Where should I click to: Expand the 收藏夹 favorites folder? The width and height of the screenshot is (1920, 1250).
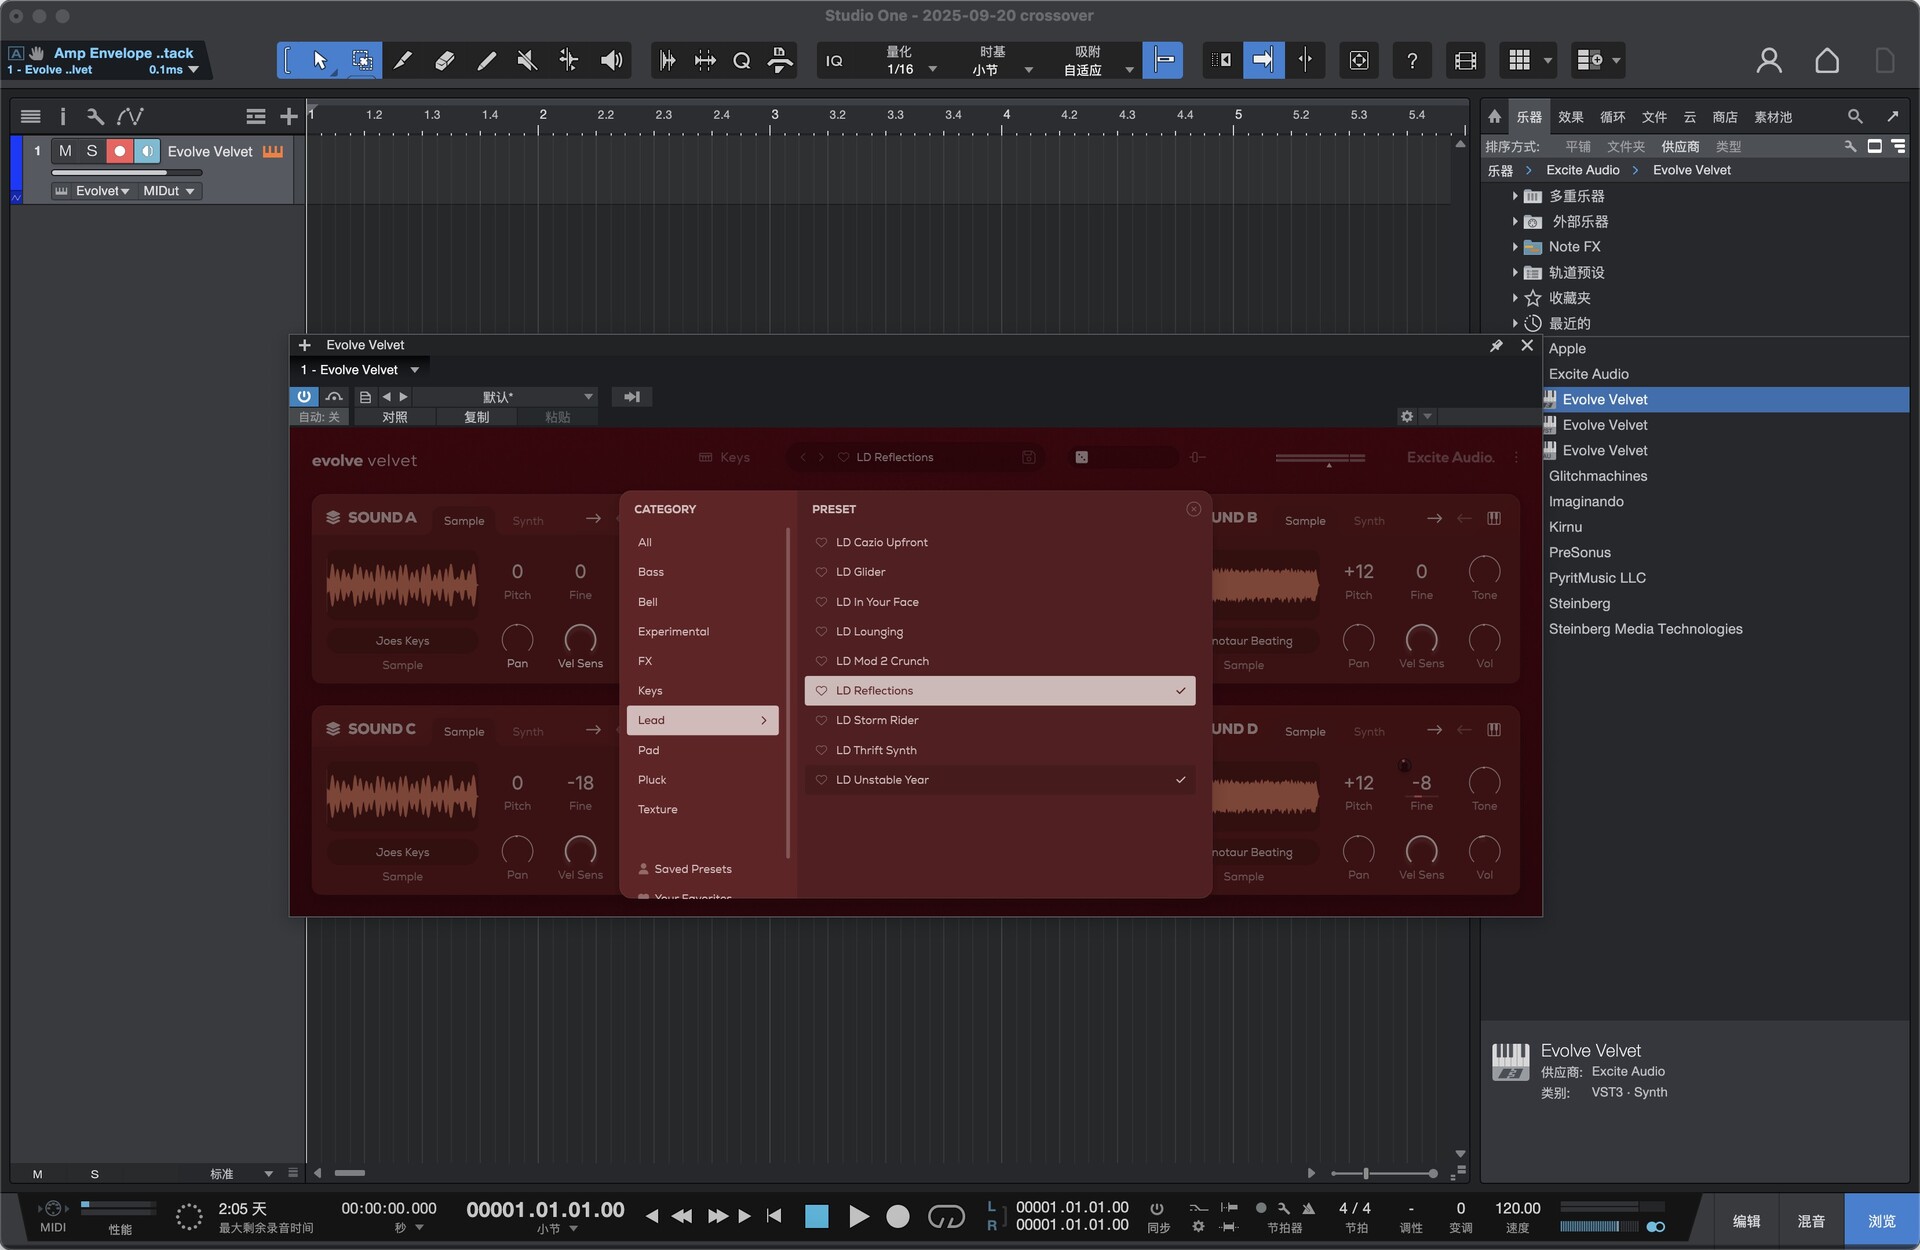[1515, 298]
